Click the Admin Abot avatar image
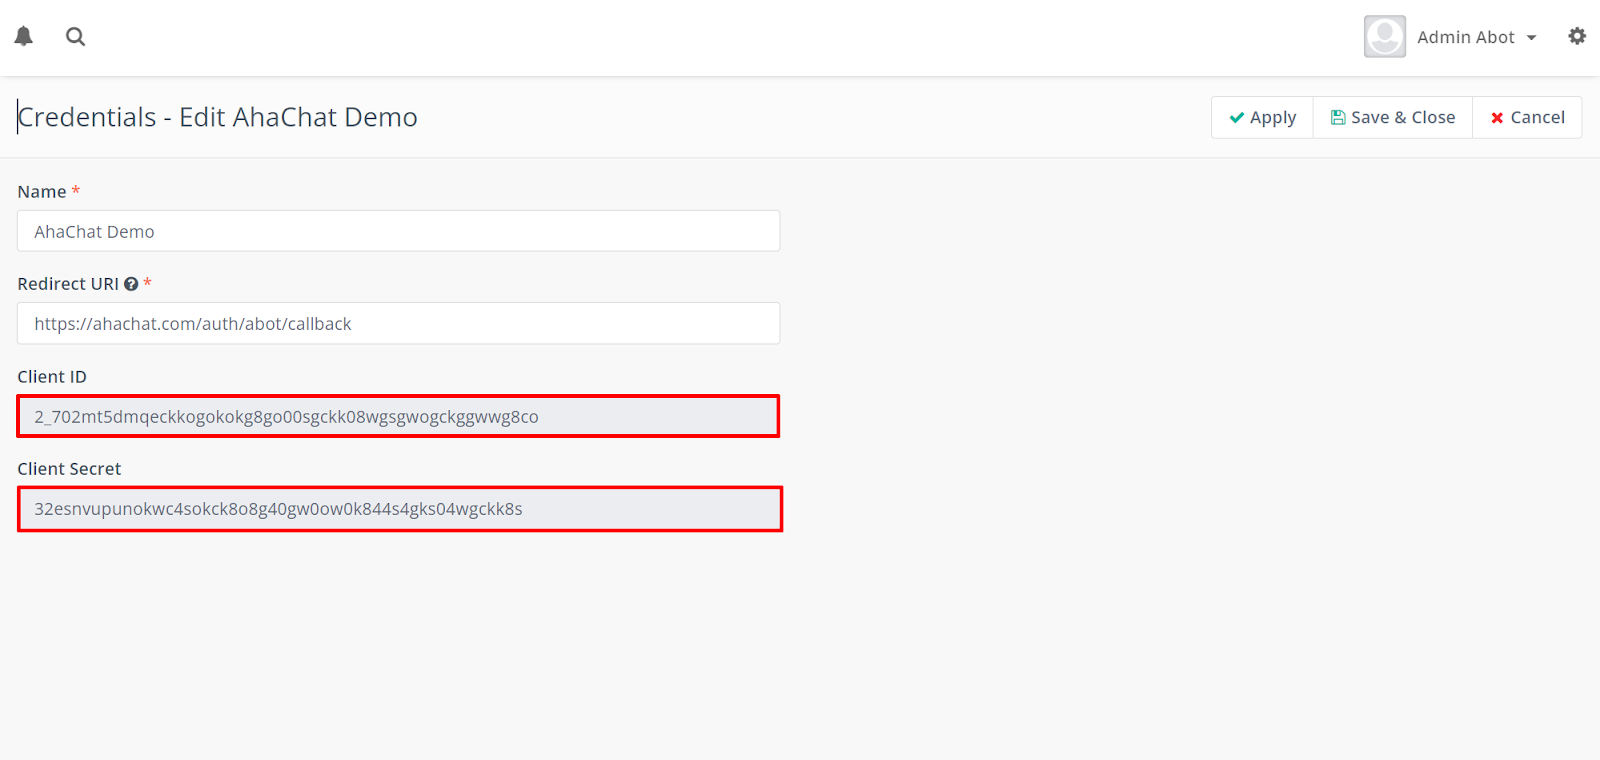 coord(1385,37)
